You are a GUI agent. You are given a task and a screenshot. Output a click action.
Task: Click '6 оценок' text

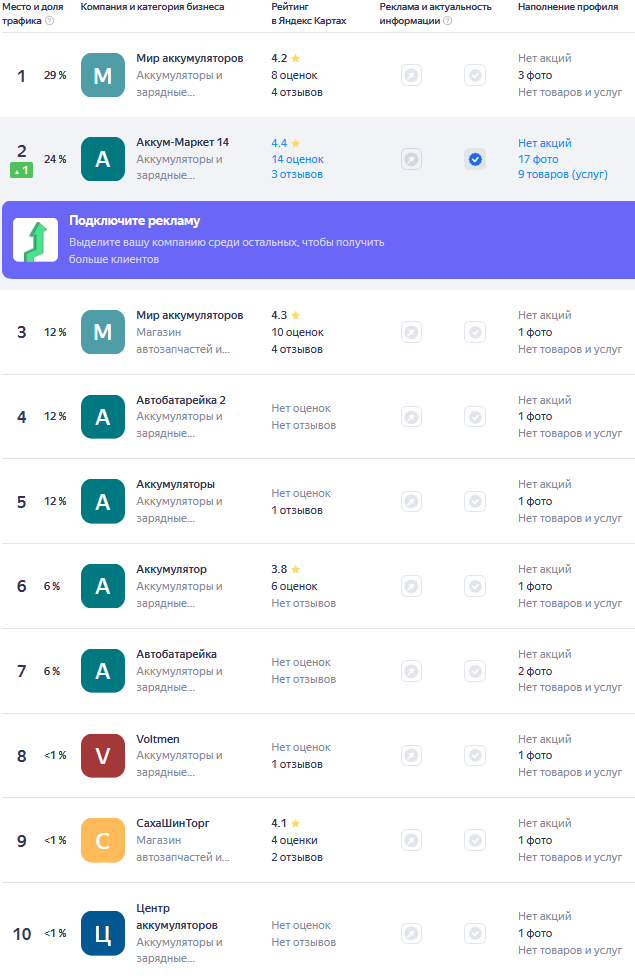(x=294, y=586)
